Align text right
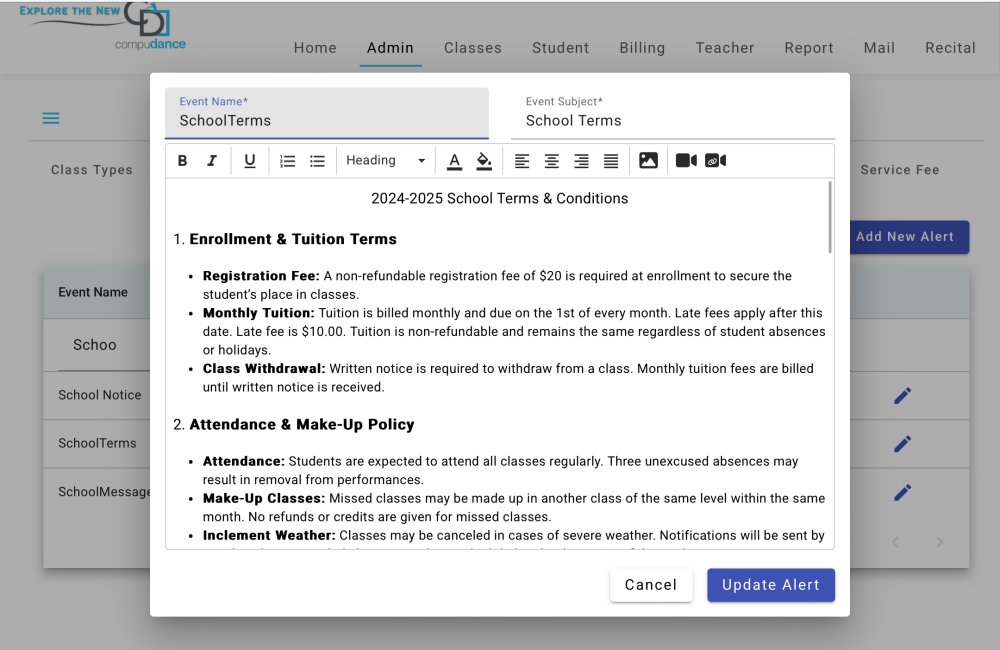Viewport: 1000px width, 650px height. [x=581, y=161]
